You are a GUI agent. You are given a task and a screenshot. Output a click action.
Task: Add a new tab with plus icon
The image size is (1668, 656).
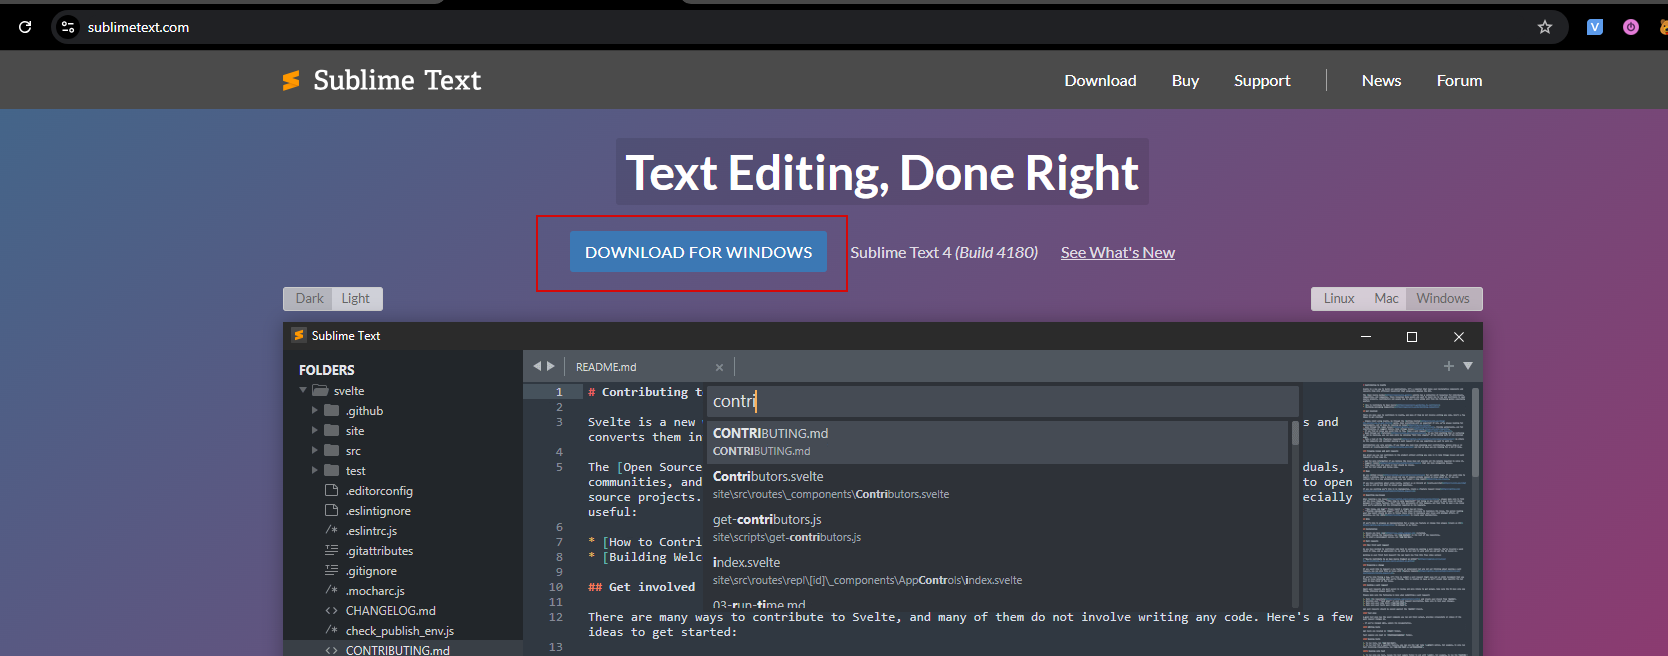tap(1448, 366)
